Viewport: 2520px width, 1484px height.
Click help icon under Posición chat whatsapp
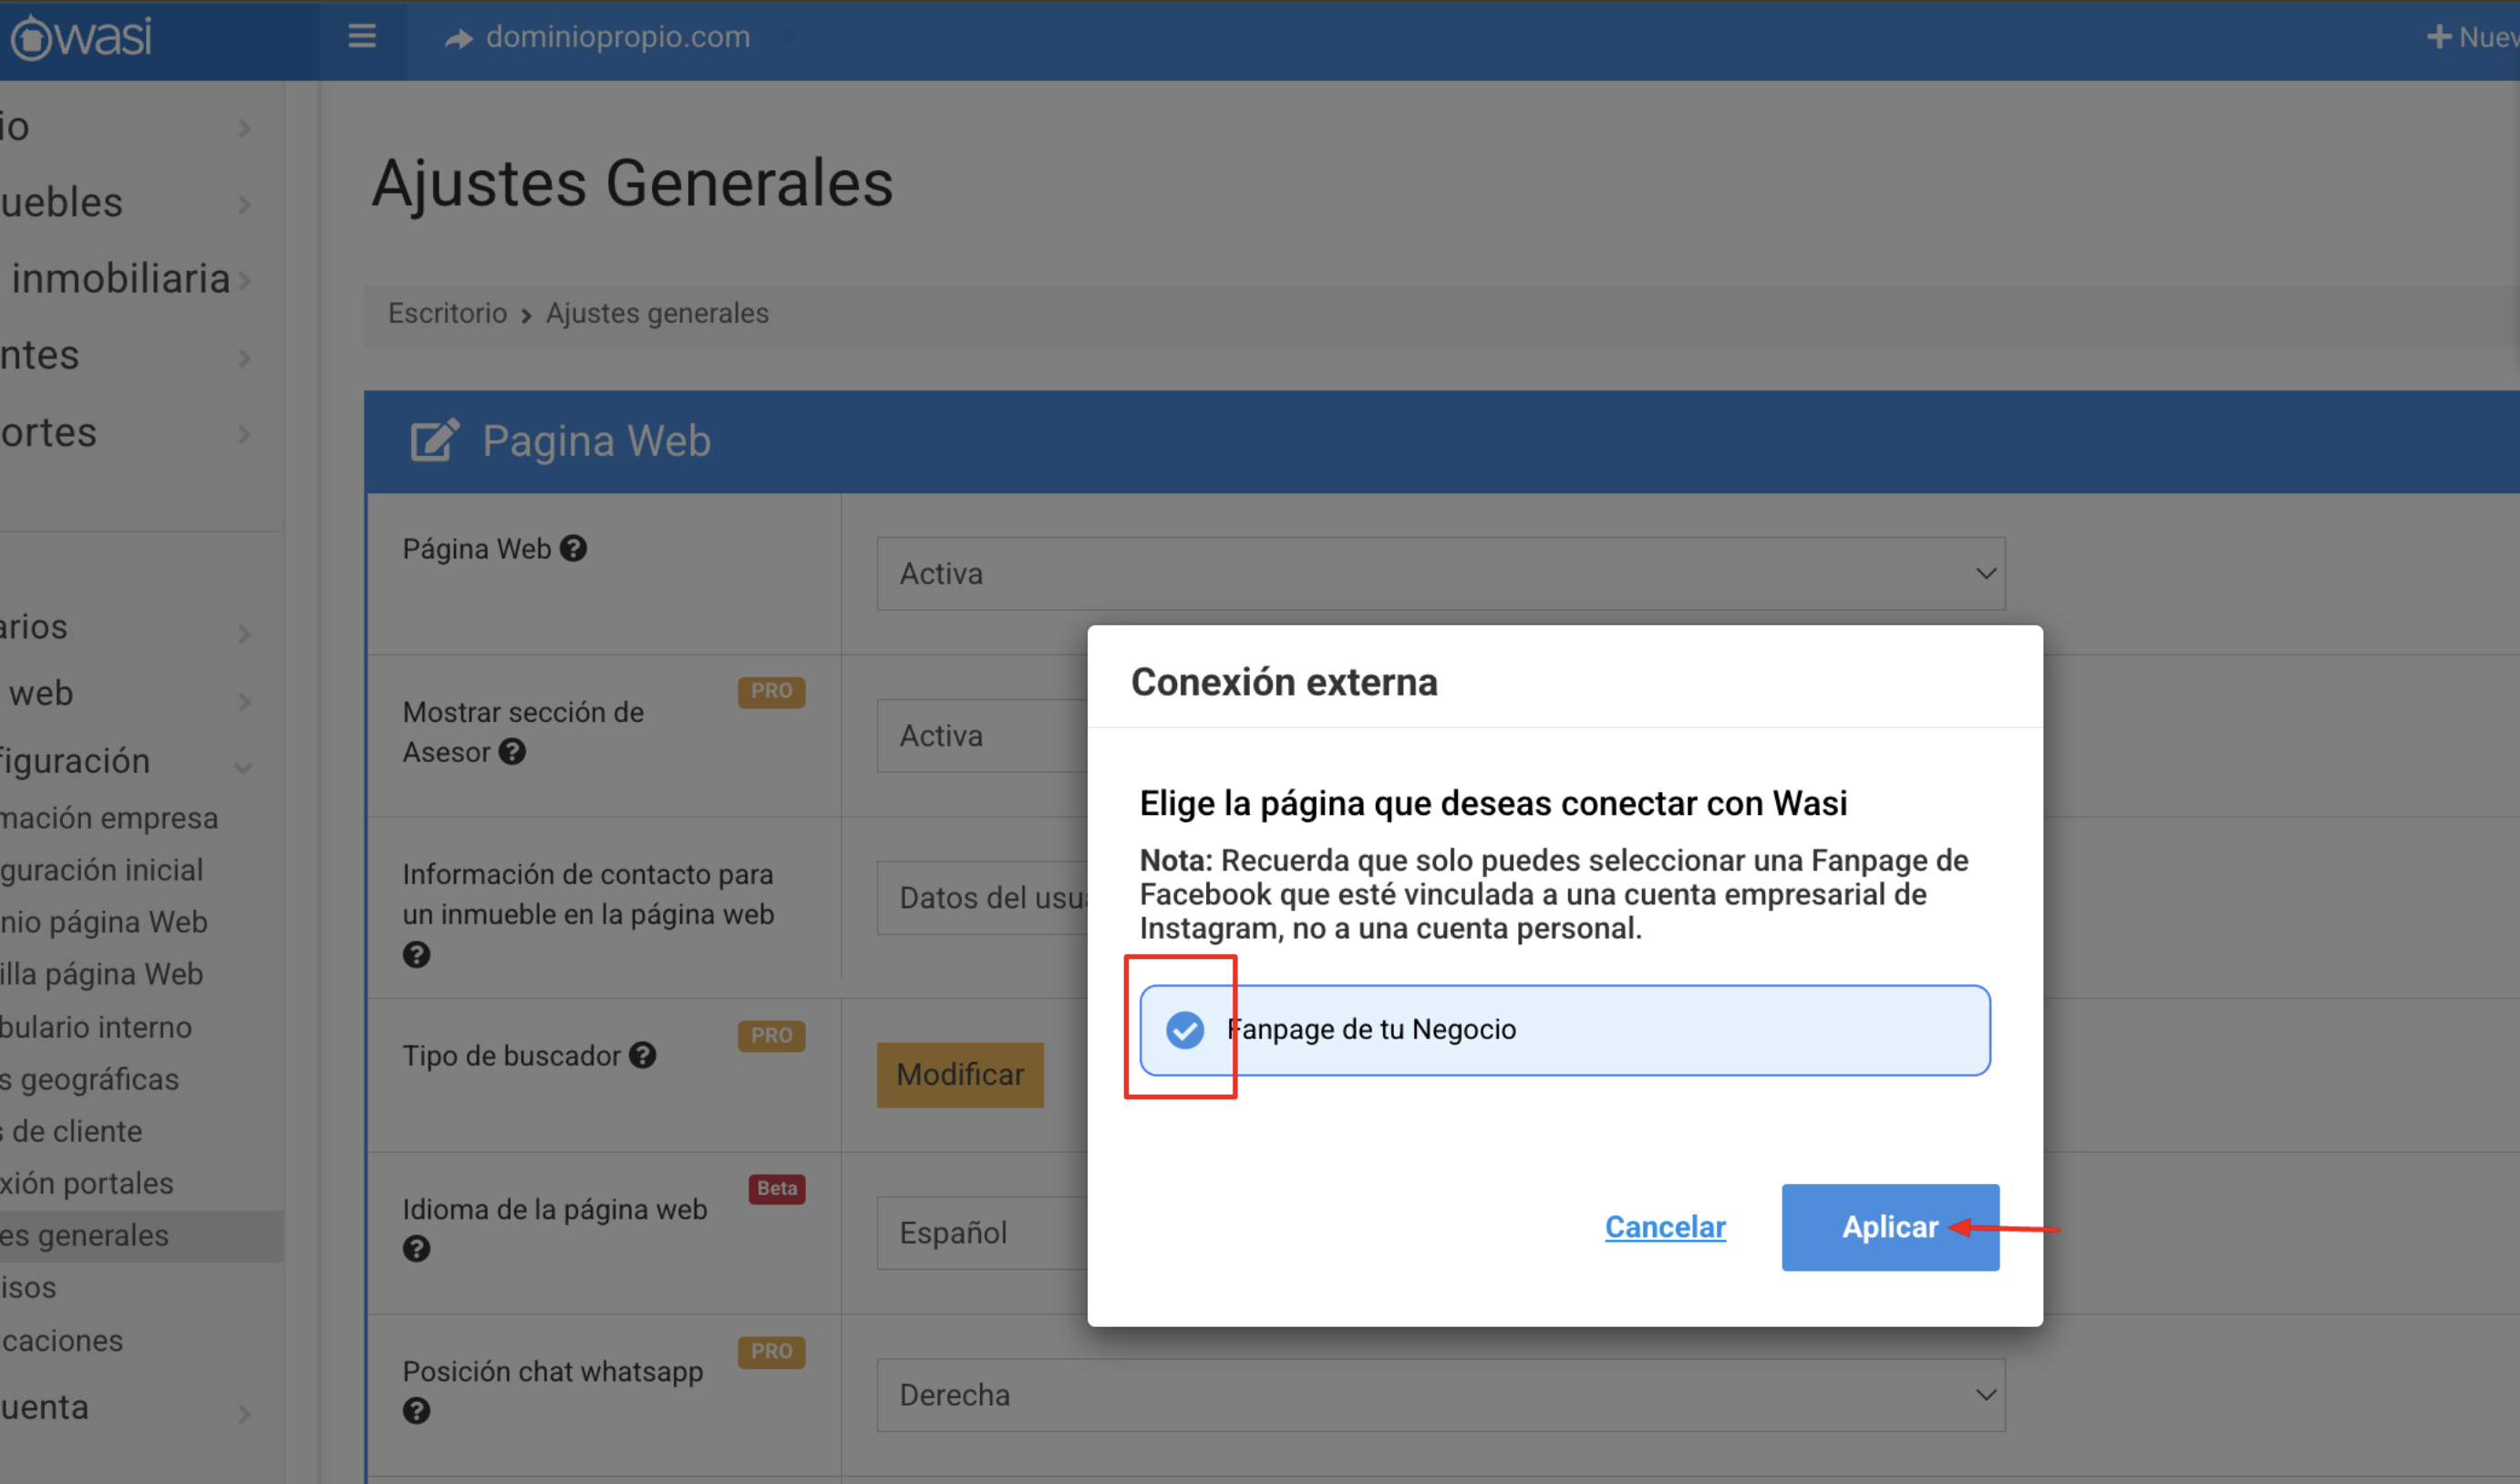point(417,1410)
